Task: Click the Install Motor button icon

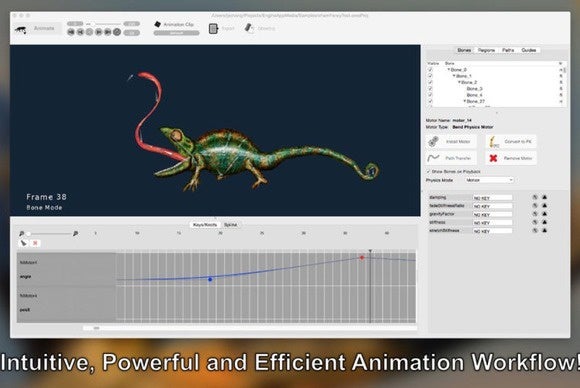Action: [x=433, y=141]
